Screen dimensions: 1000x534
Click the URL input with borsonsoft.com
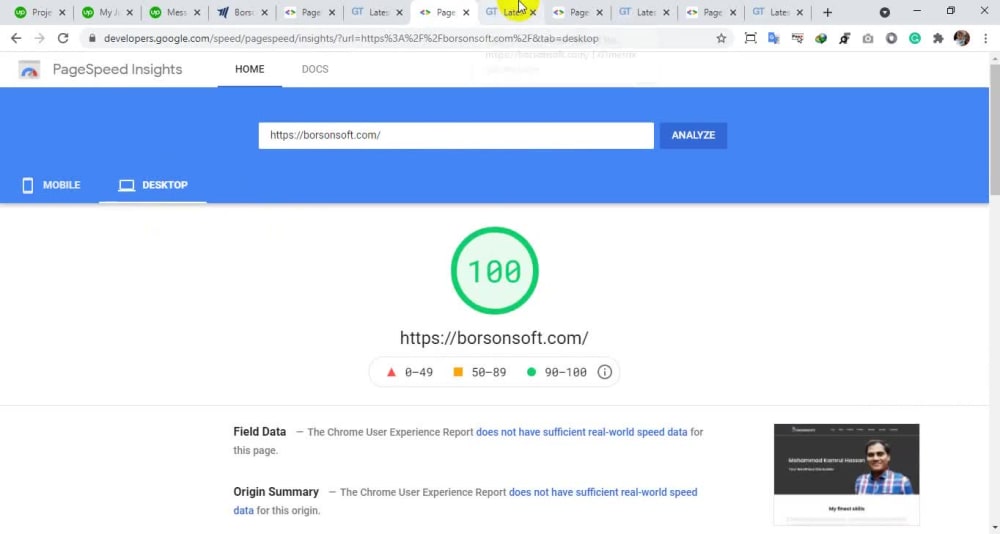456,135
